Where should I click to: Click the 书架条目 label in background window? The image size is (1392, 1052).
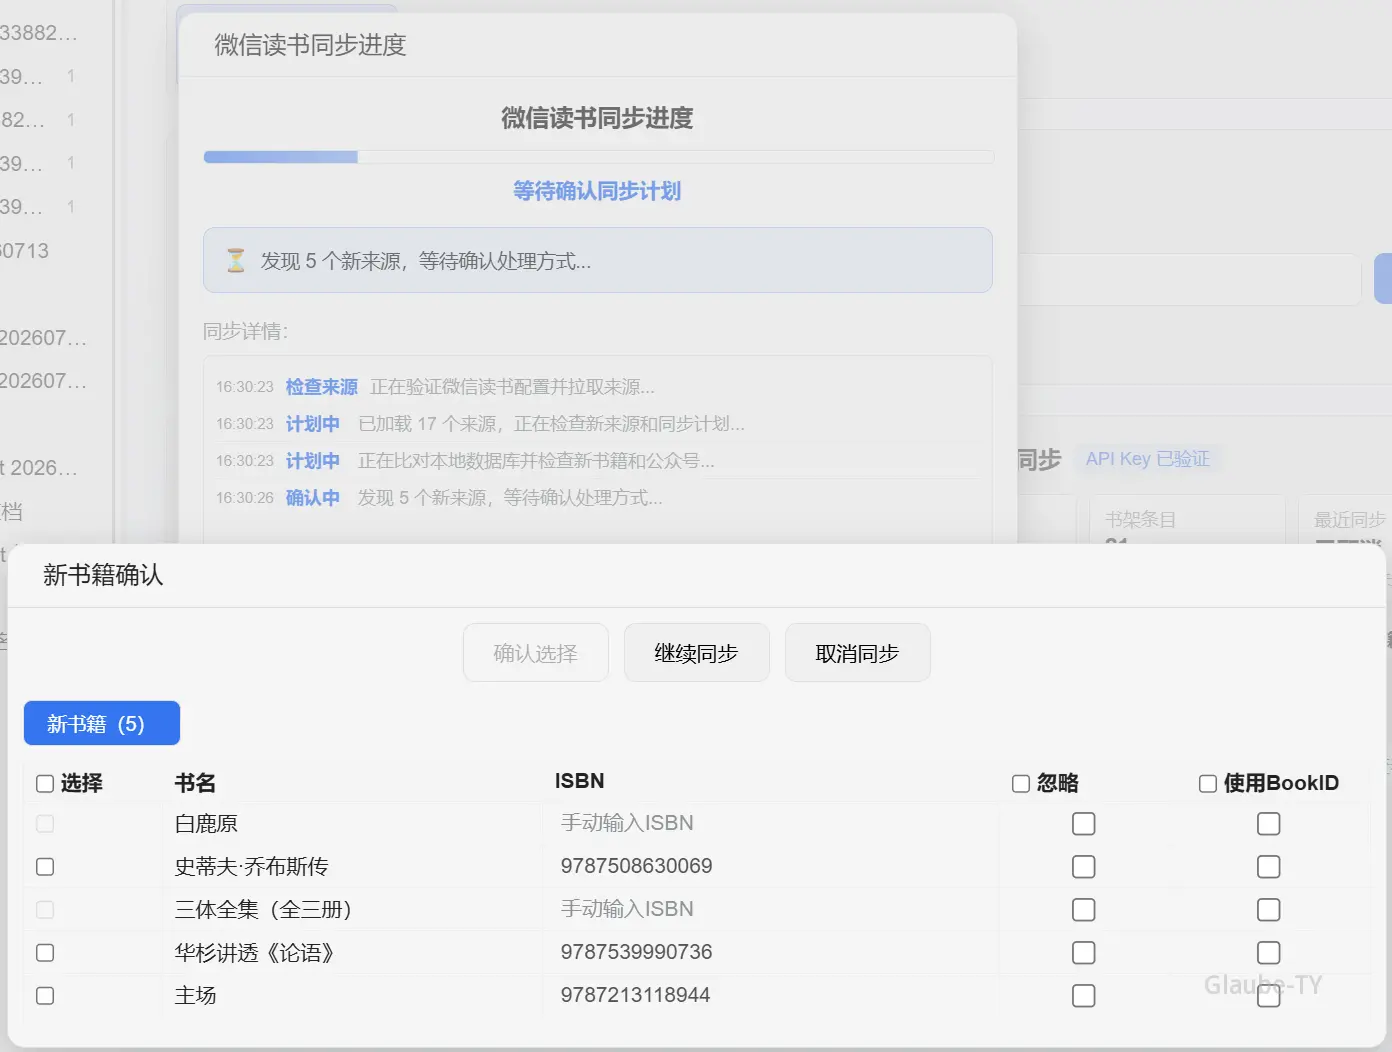(1141, 520)
